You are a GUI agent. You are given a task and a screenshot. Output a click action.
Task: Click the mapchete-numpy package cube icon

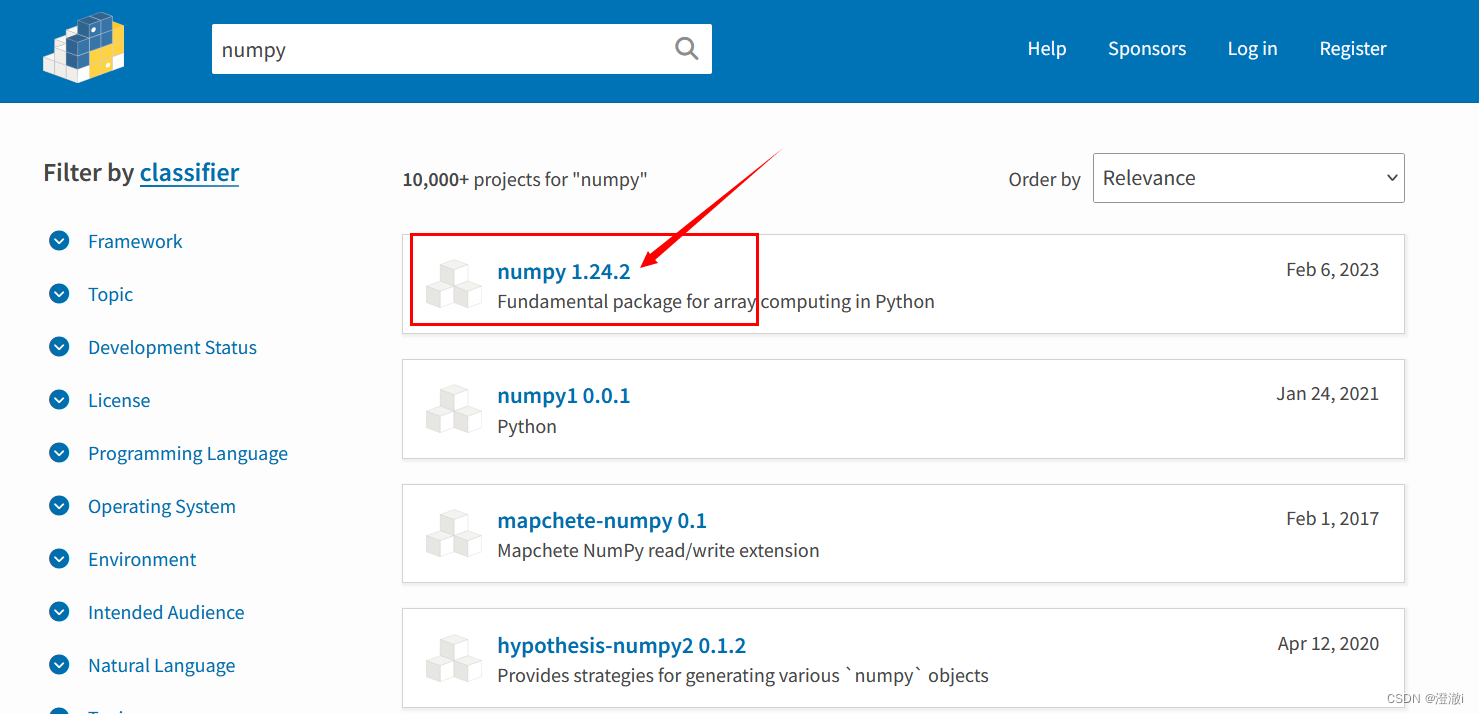454,533
